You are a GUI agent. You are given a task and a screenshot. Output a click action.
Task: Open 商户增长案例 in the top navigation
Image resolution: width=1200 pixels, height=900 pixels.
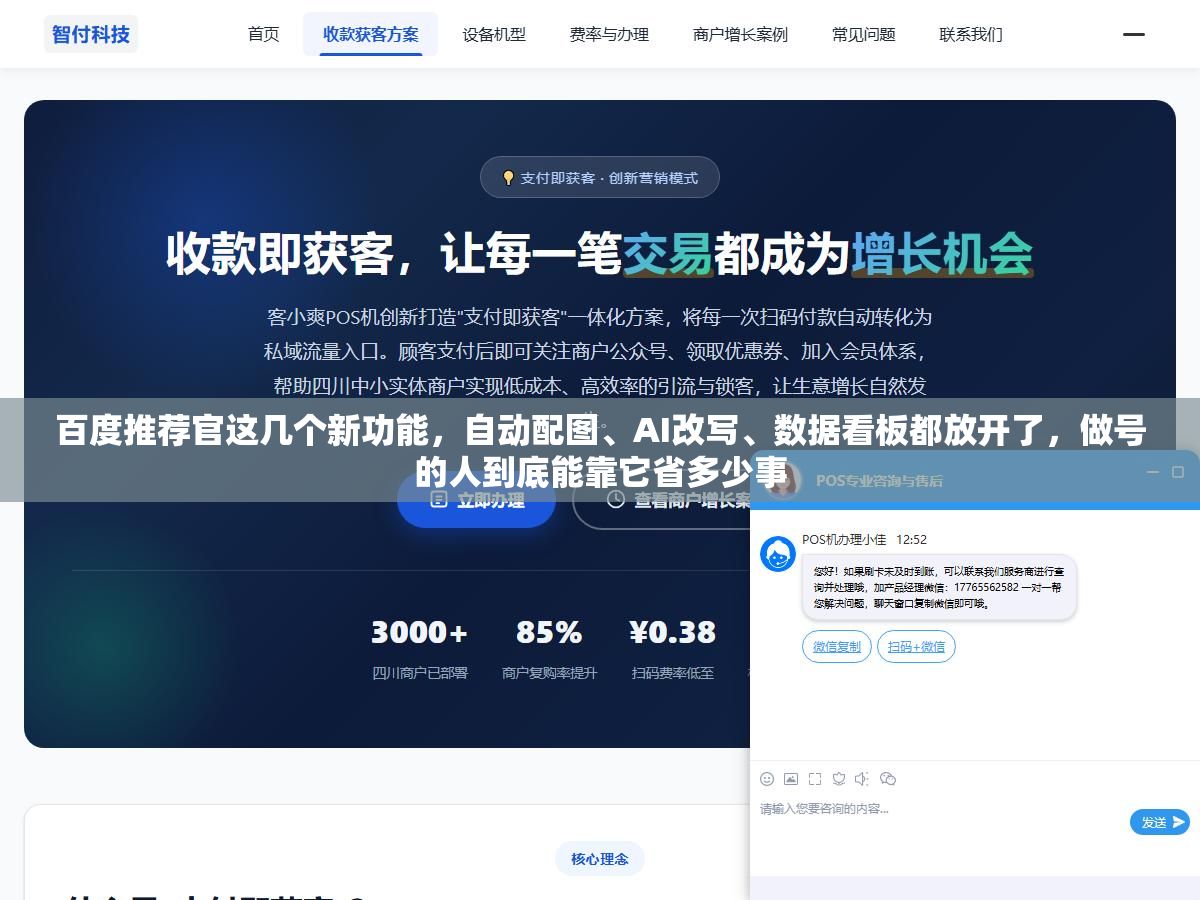(x=740, y=34)
